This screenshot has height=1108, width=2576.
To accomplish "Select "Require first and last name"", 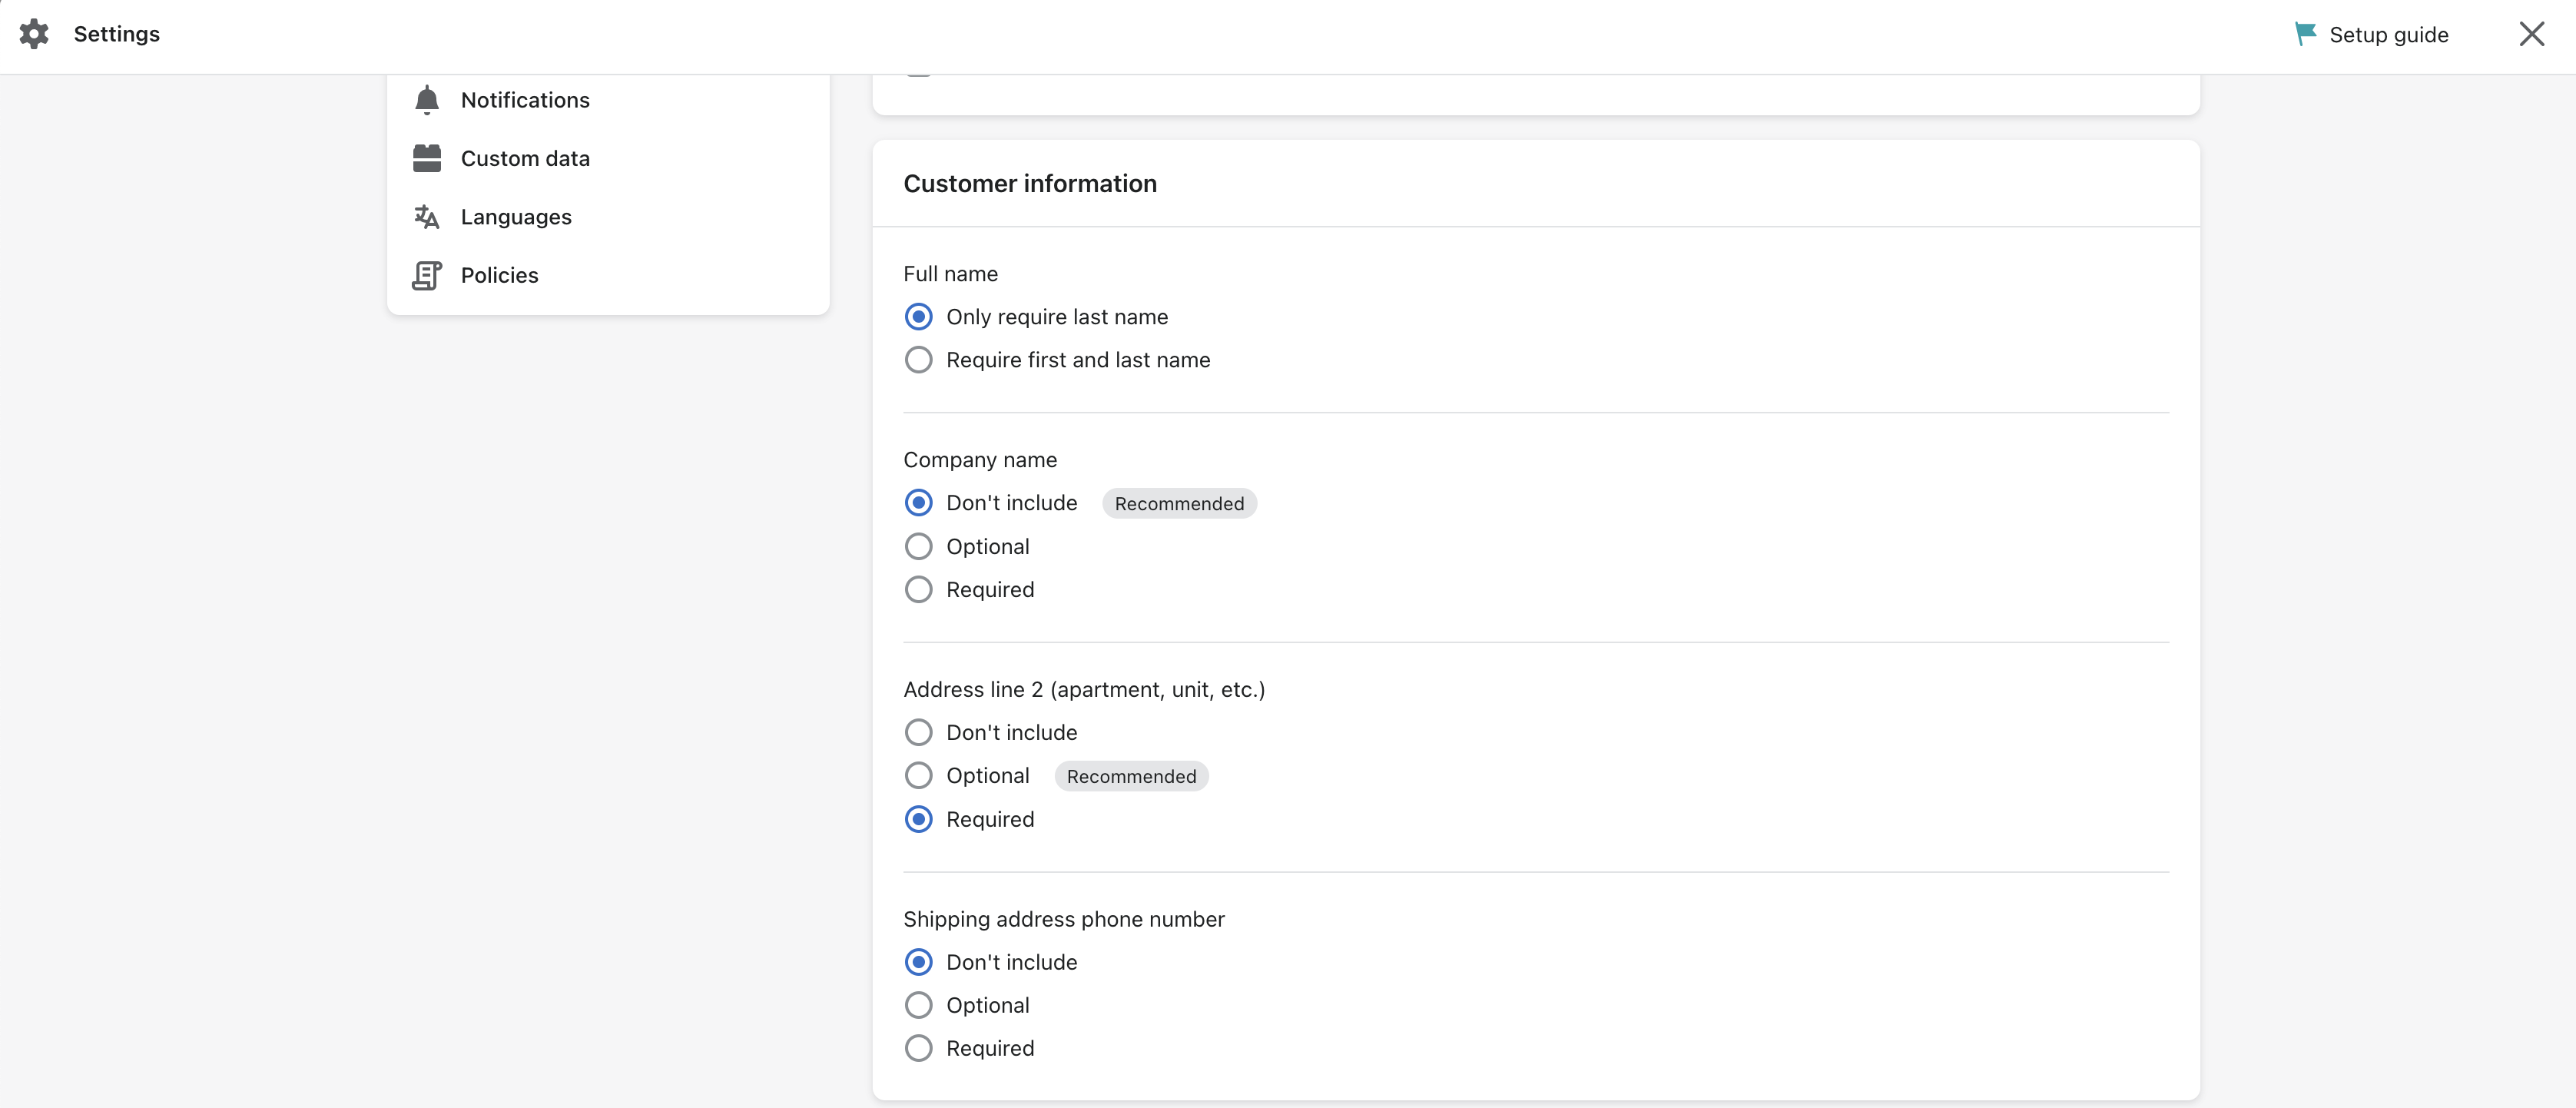I will (918, 359).
